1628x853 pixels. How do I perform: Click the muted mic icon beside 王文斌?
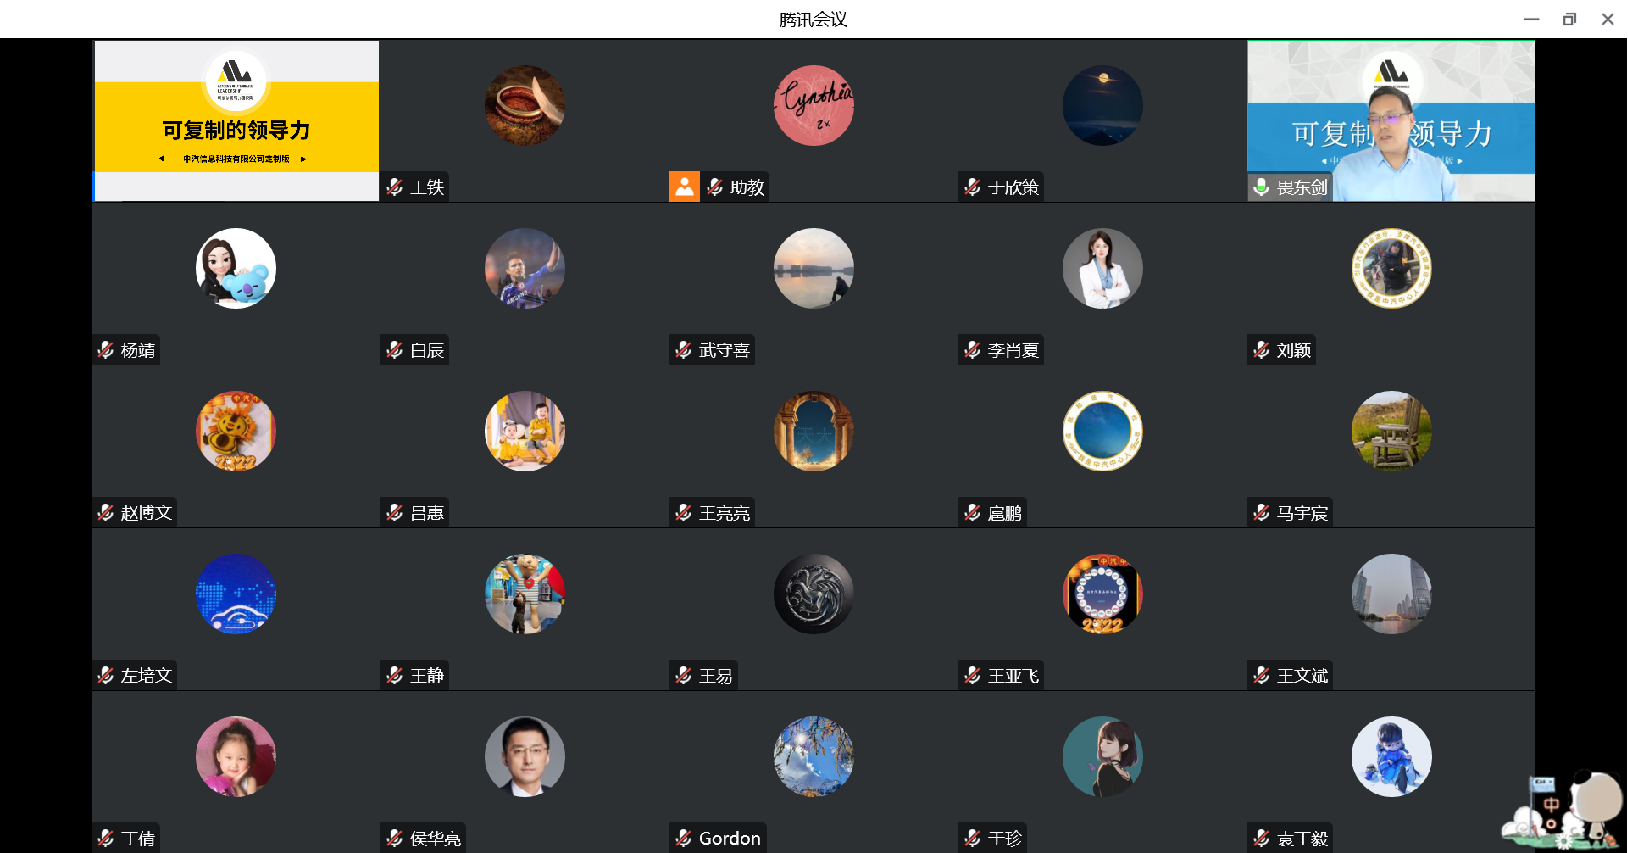coord(1261,675)
